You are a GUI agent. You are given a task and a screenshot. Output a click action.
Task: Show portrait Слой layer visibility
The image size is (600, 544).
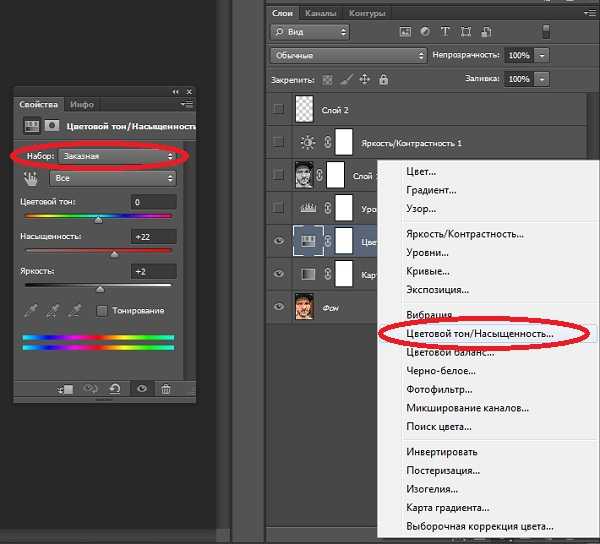[279, 175]
